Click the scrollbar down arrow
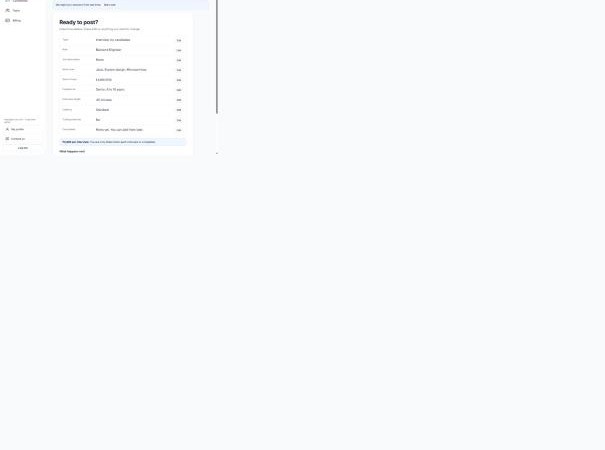The image size is (605, 450). point(217,154)
